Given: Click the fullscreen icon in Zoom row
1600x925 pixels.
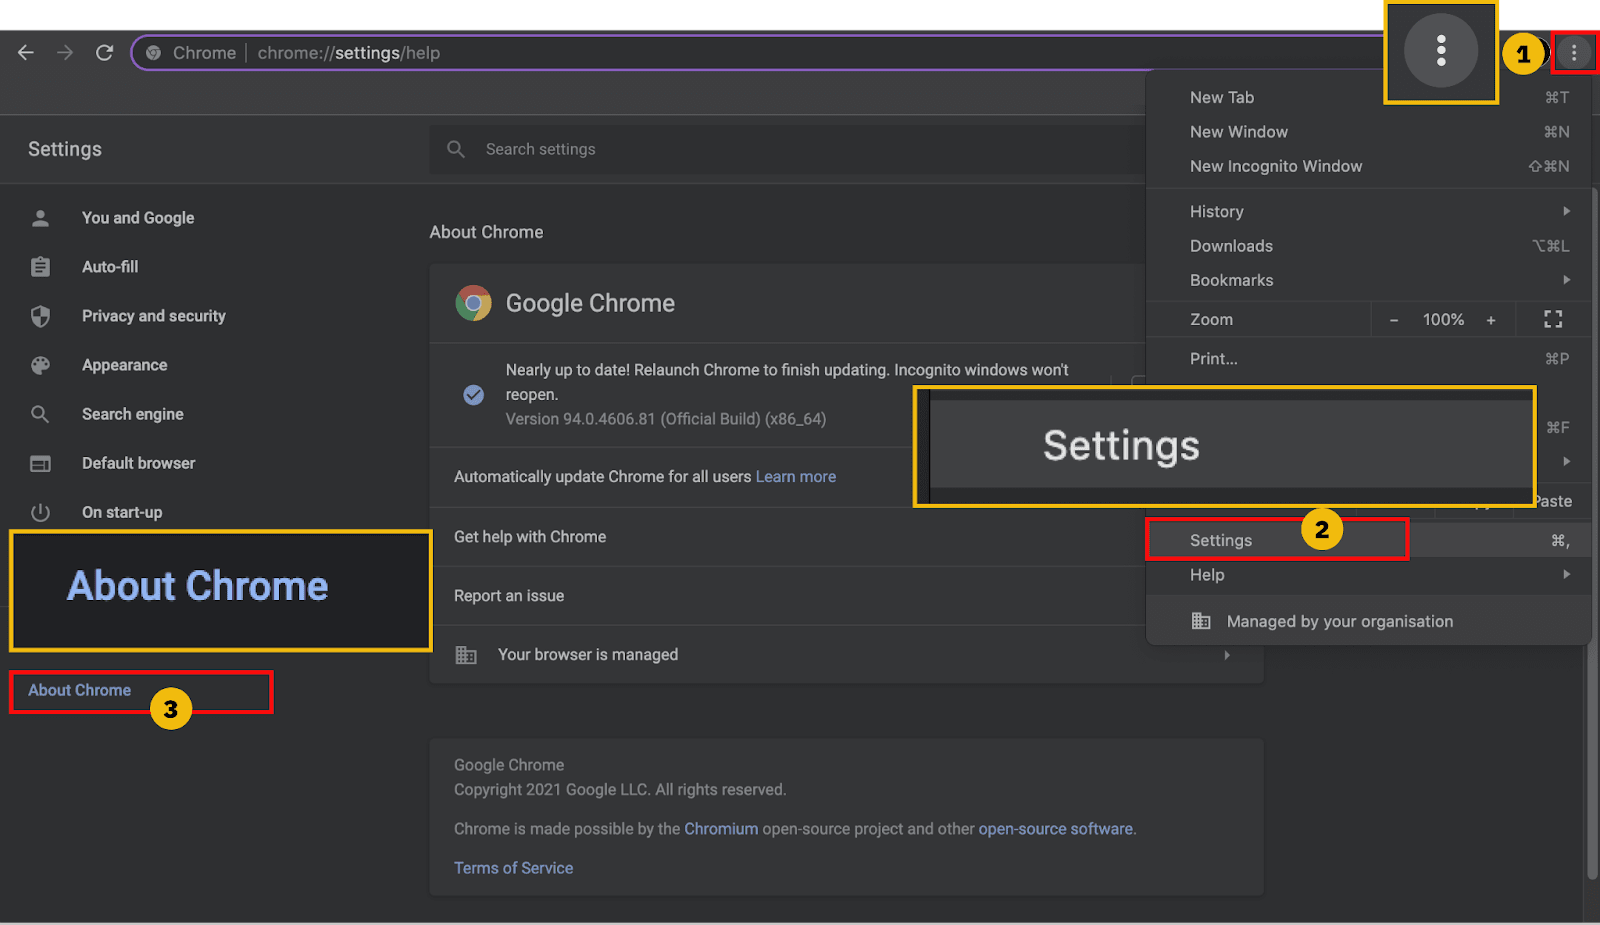Looking at the screenshot, I should [x=1553, y=319].
